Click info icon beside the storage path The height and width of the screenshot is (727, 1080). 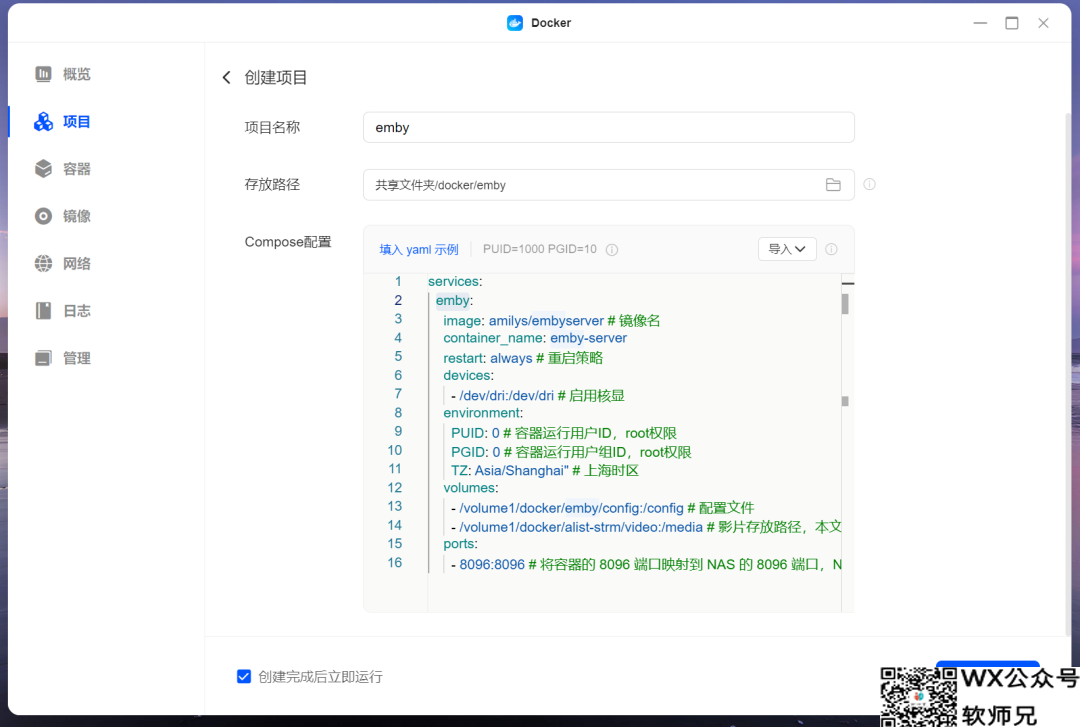coord(869,185)
